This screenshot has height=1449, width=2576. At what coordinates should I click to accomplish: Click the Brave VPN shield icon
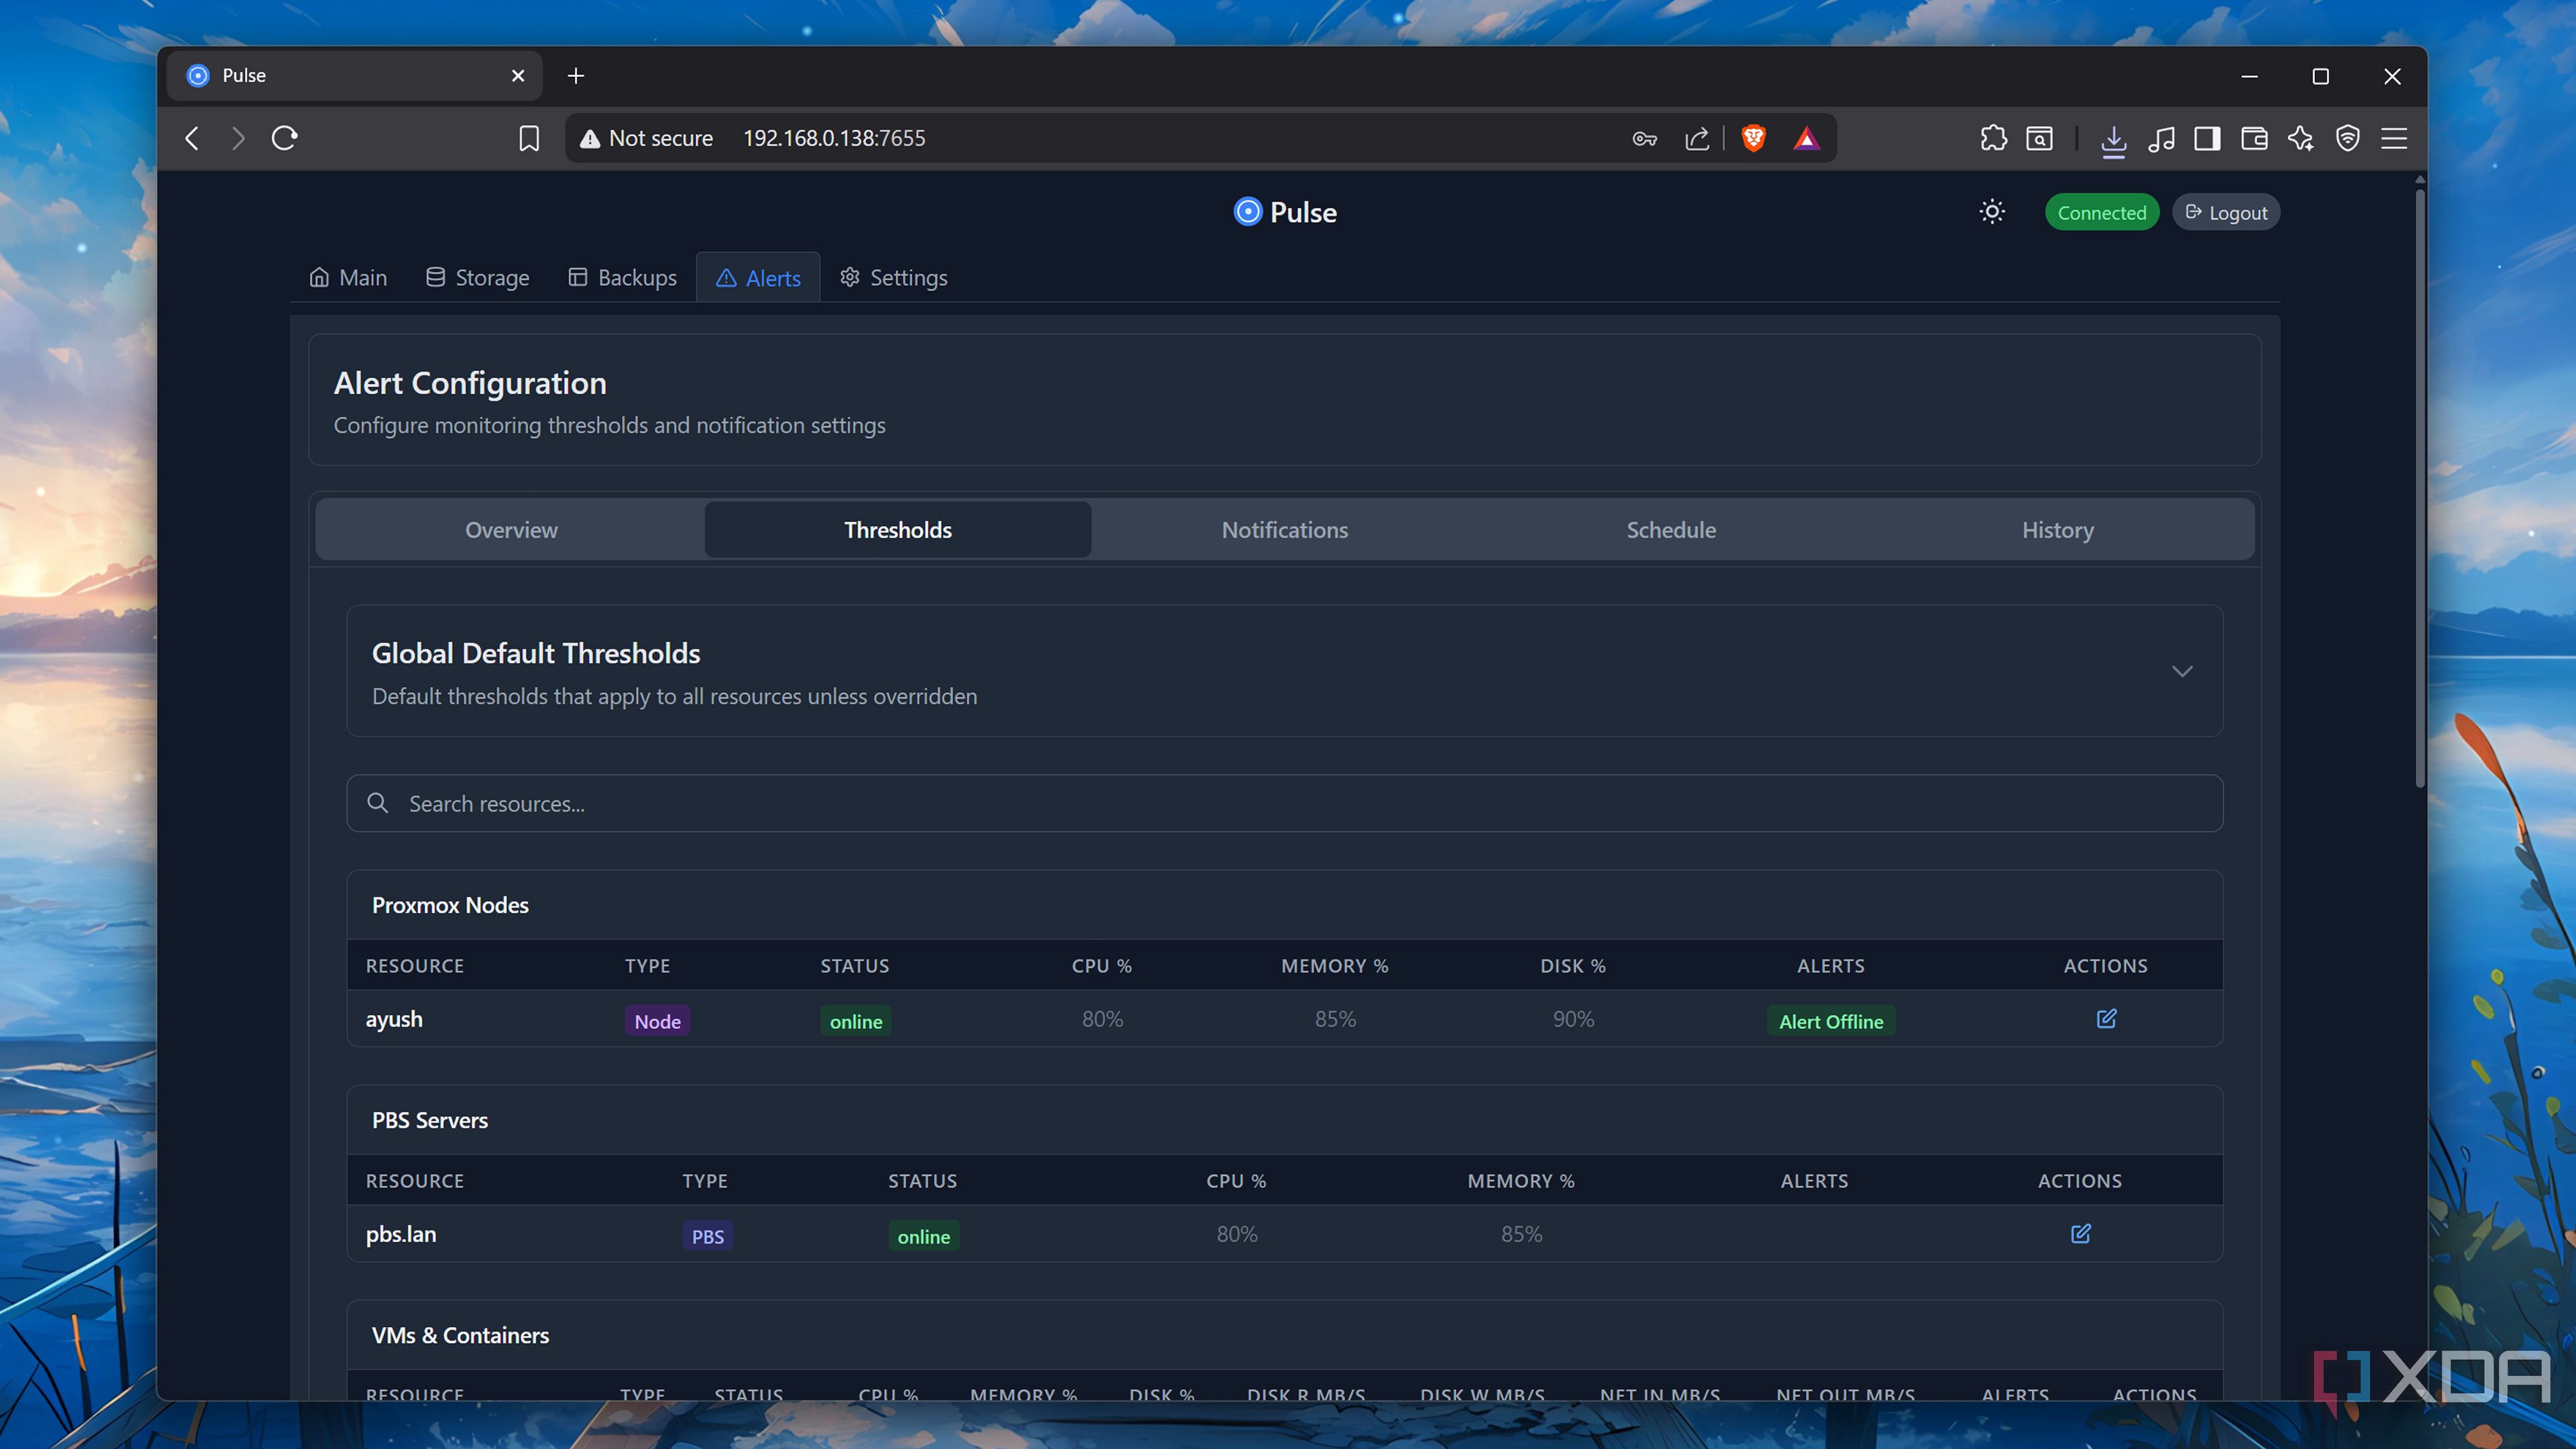click(x=2347, y=138)
